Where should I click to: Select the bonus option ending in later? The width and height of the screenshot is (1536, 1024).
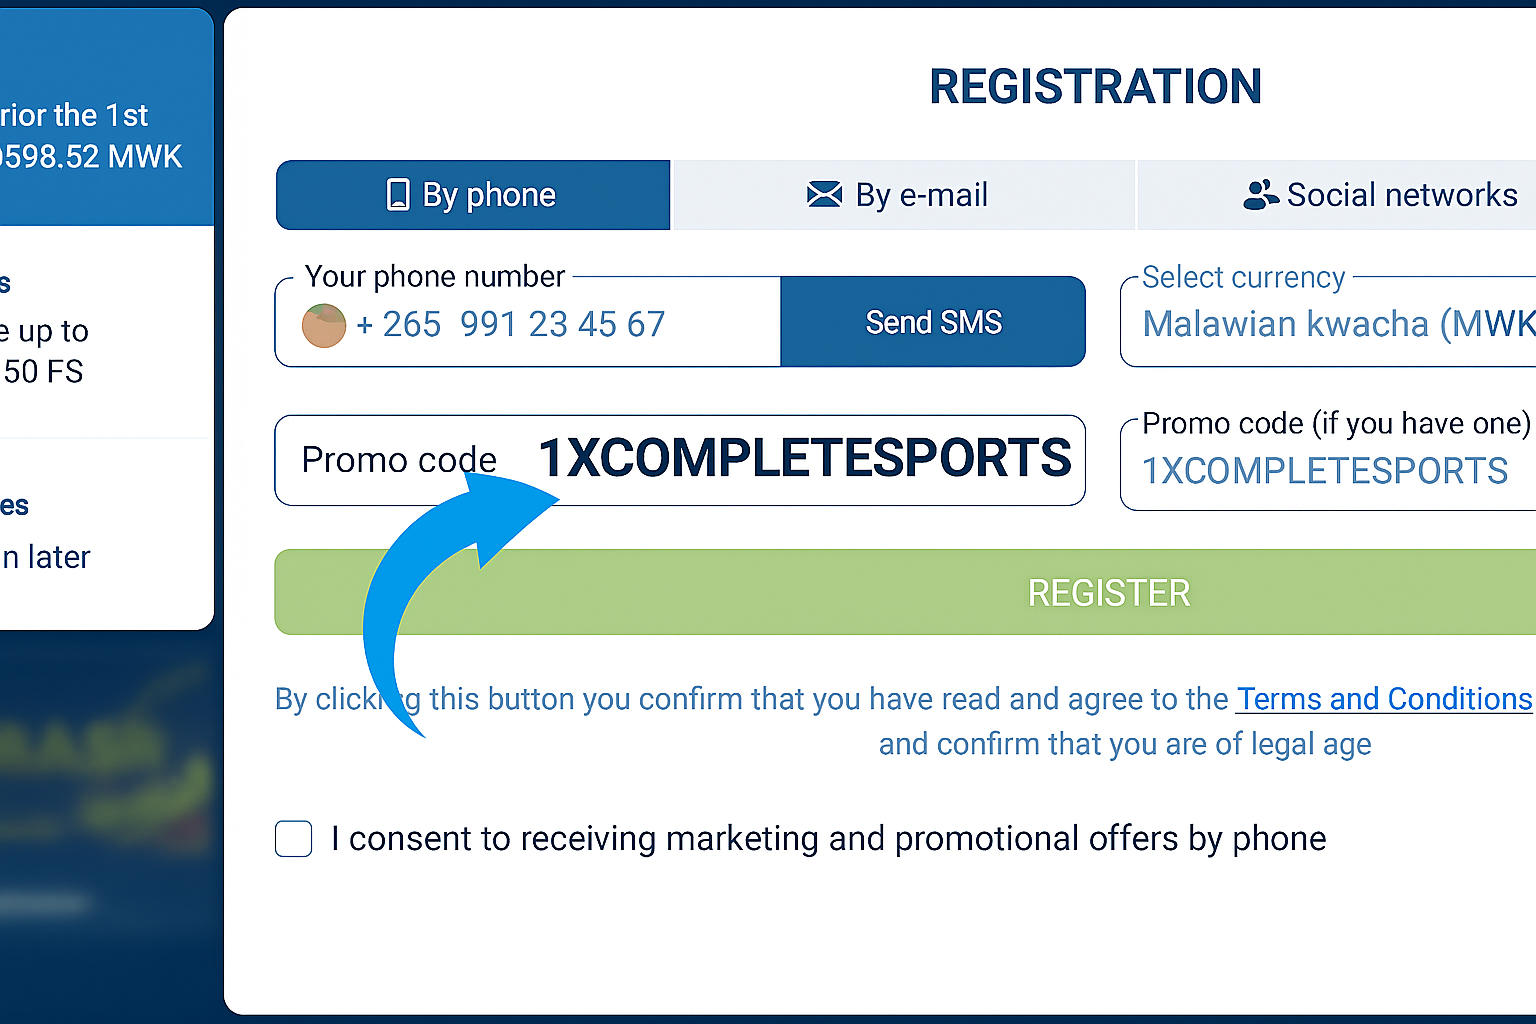tap(60, 540)
